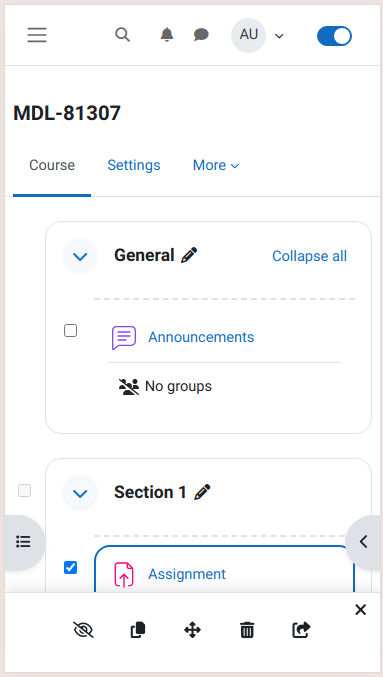Switch to the Settings tab
Image resolution: width=383 pixels, height=677 pixels.
coord(134,165)
